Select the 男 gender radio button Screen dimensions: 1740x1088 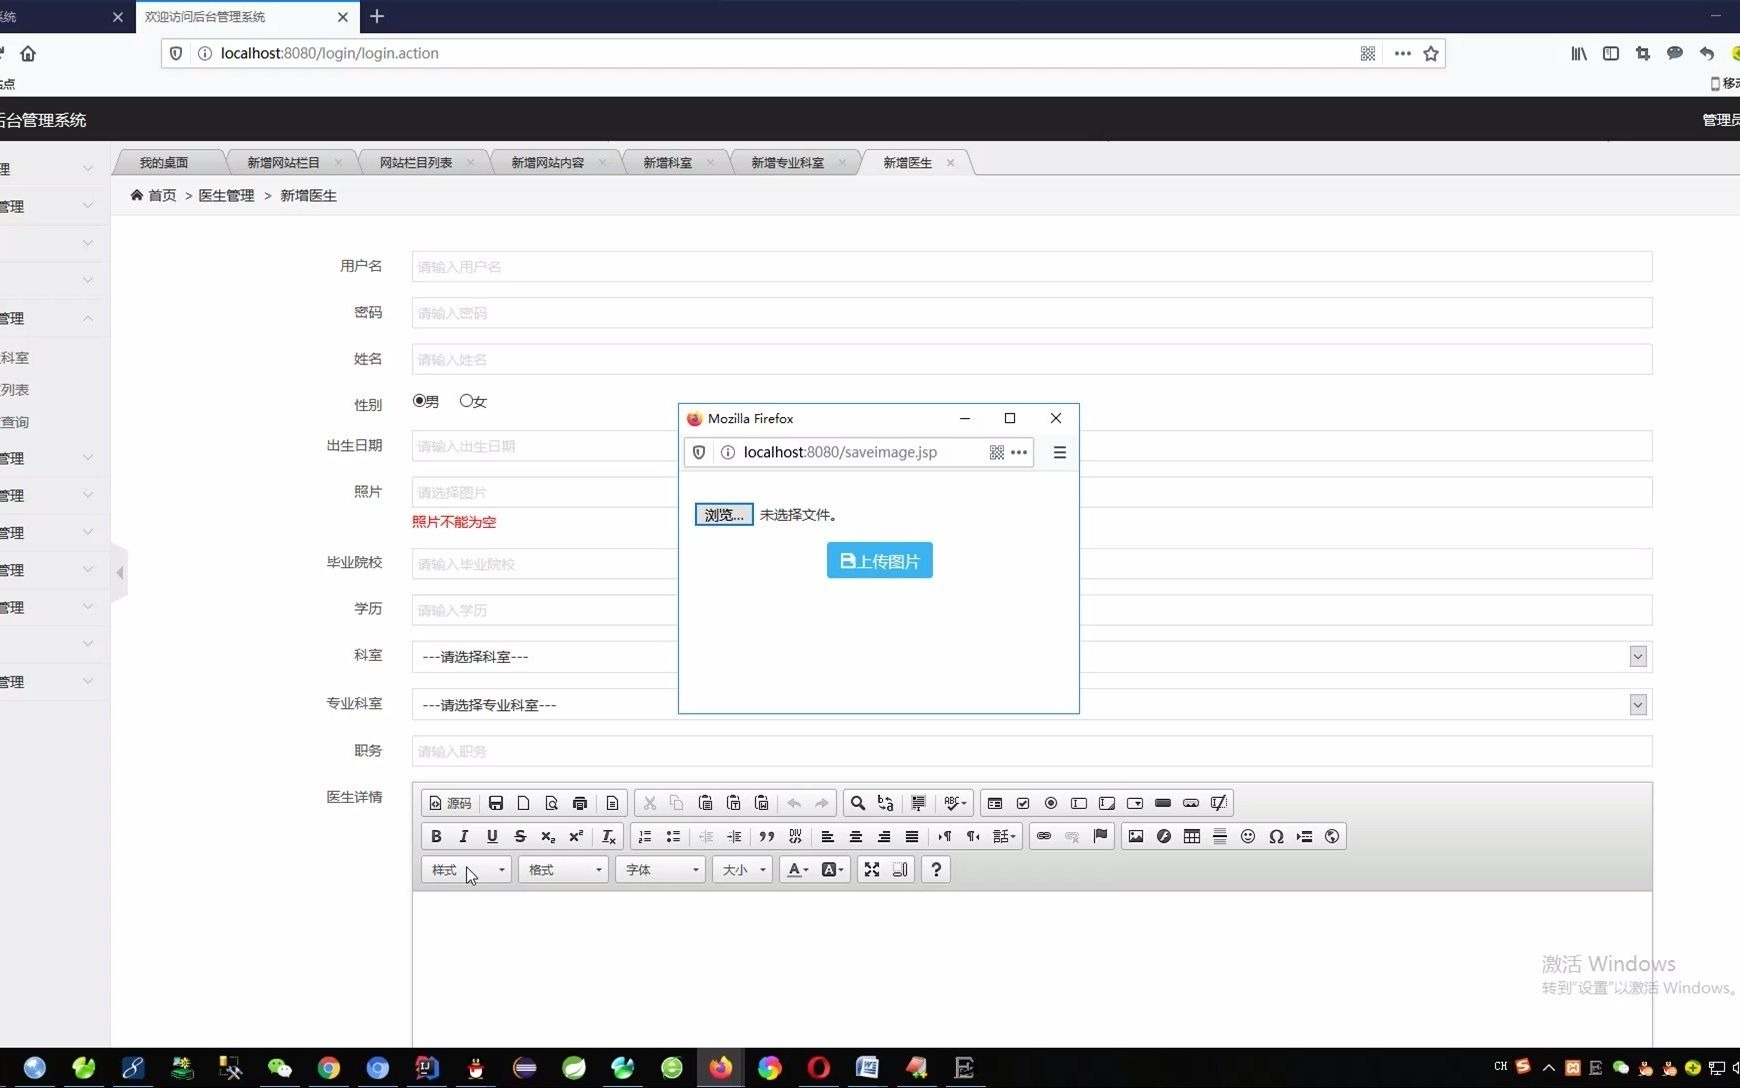point(418,400)
